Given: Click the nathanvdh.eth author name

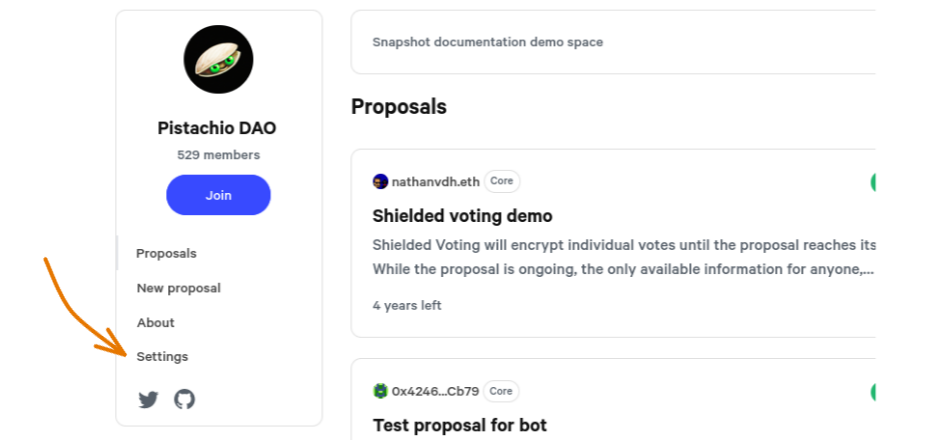Looking at the screenshot, I should click(435, 182).
